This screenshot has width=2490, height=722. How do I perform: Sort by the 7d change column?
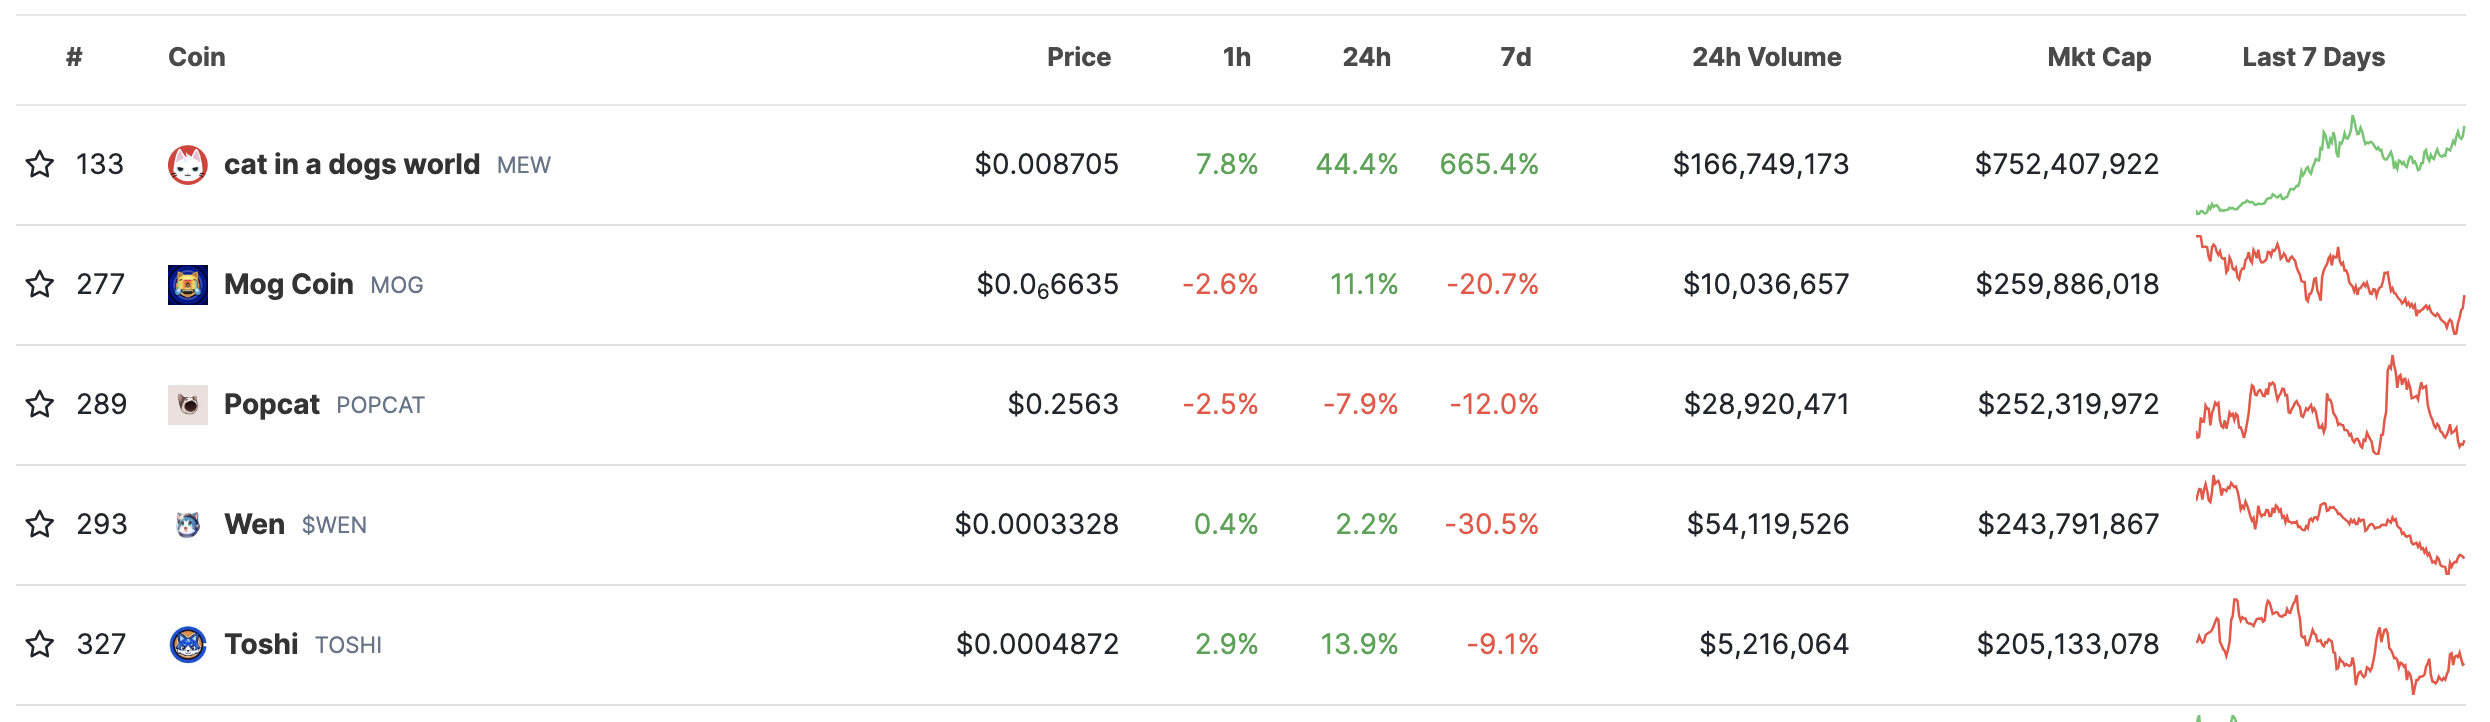click(x=1516, y=57)
